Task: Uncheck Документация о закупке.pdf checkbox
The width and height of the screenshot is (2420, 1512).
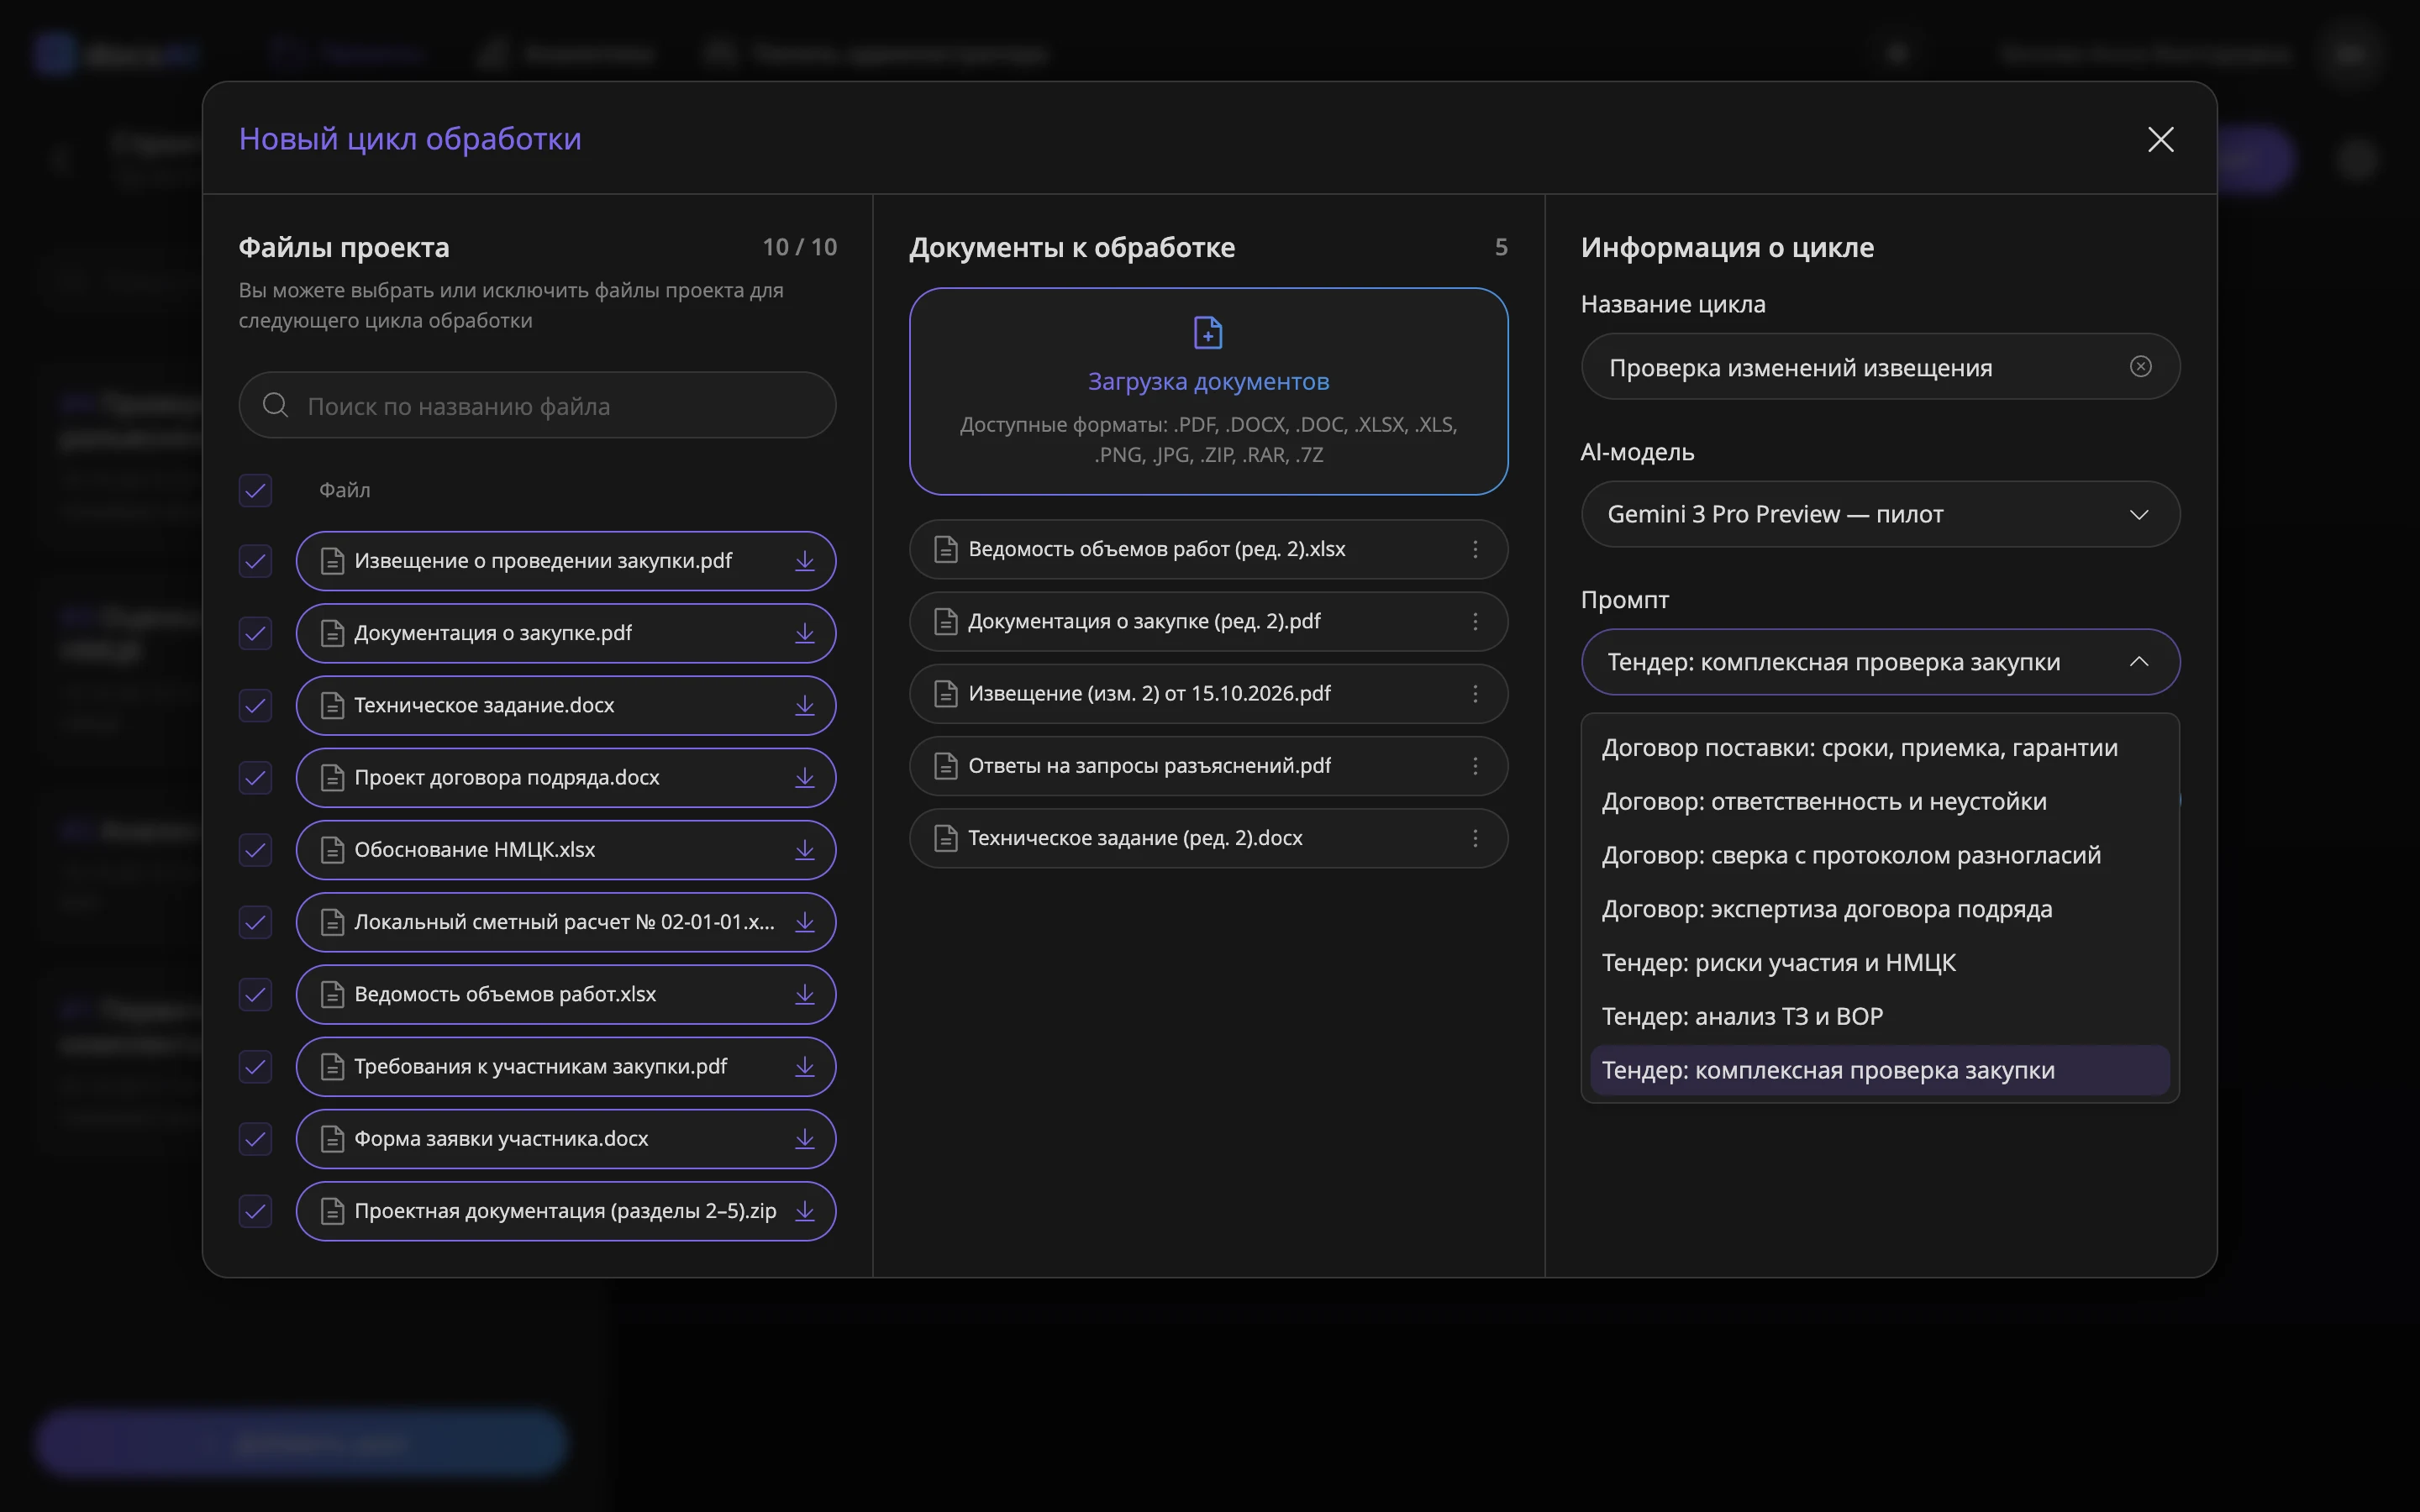Action: 255,633
